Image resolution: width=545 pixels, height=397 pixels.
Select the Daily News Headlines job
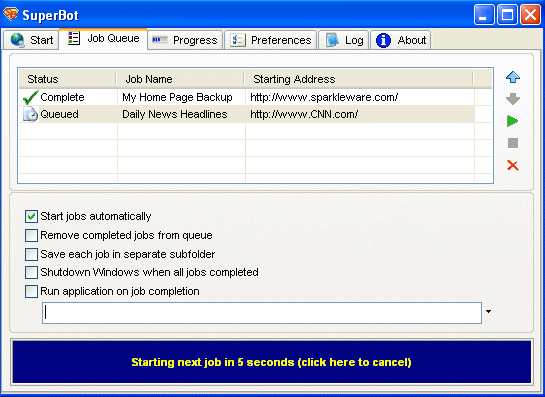(x=175, y=114)
